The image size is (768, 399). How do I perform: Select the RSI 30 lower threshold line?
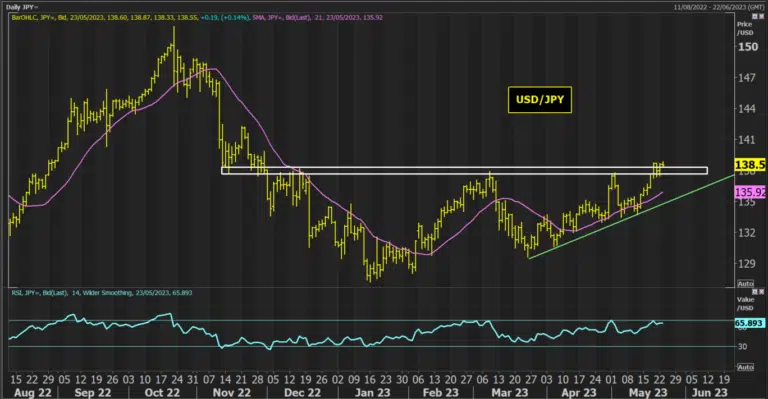coord(372,347)
